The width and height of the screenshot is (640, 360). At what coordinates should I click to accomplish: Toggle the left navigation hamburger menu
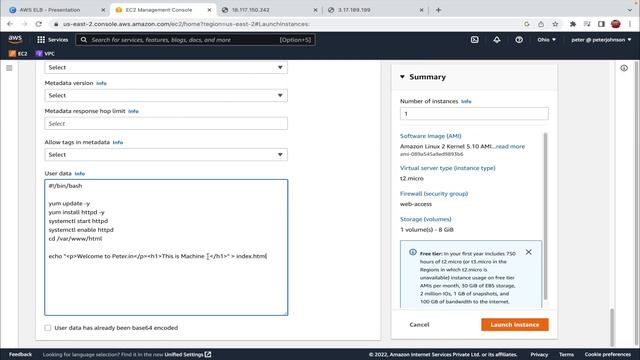tap(9, 68)
